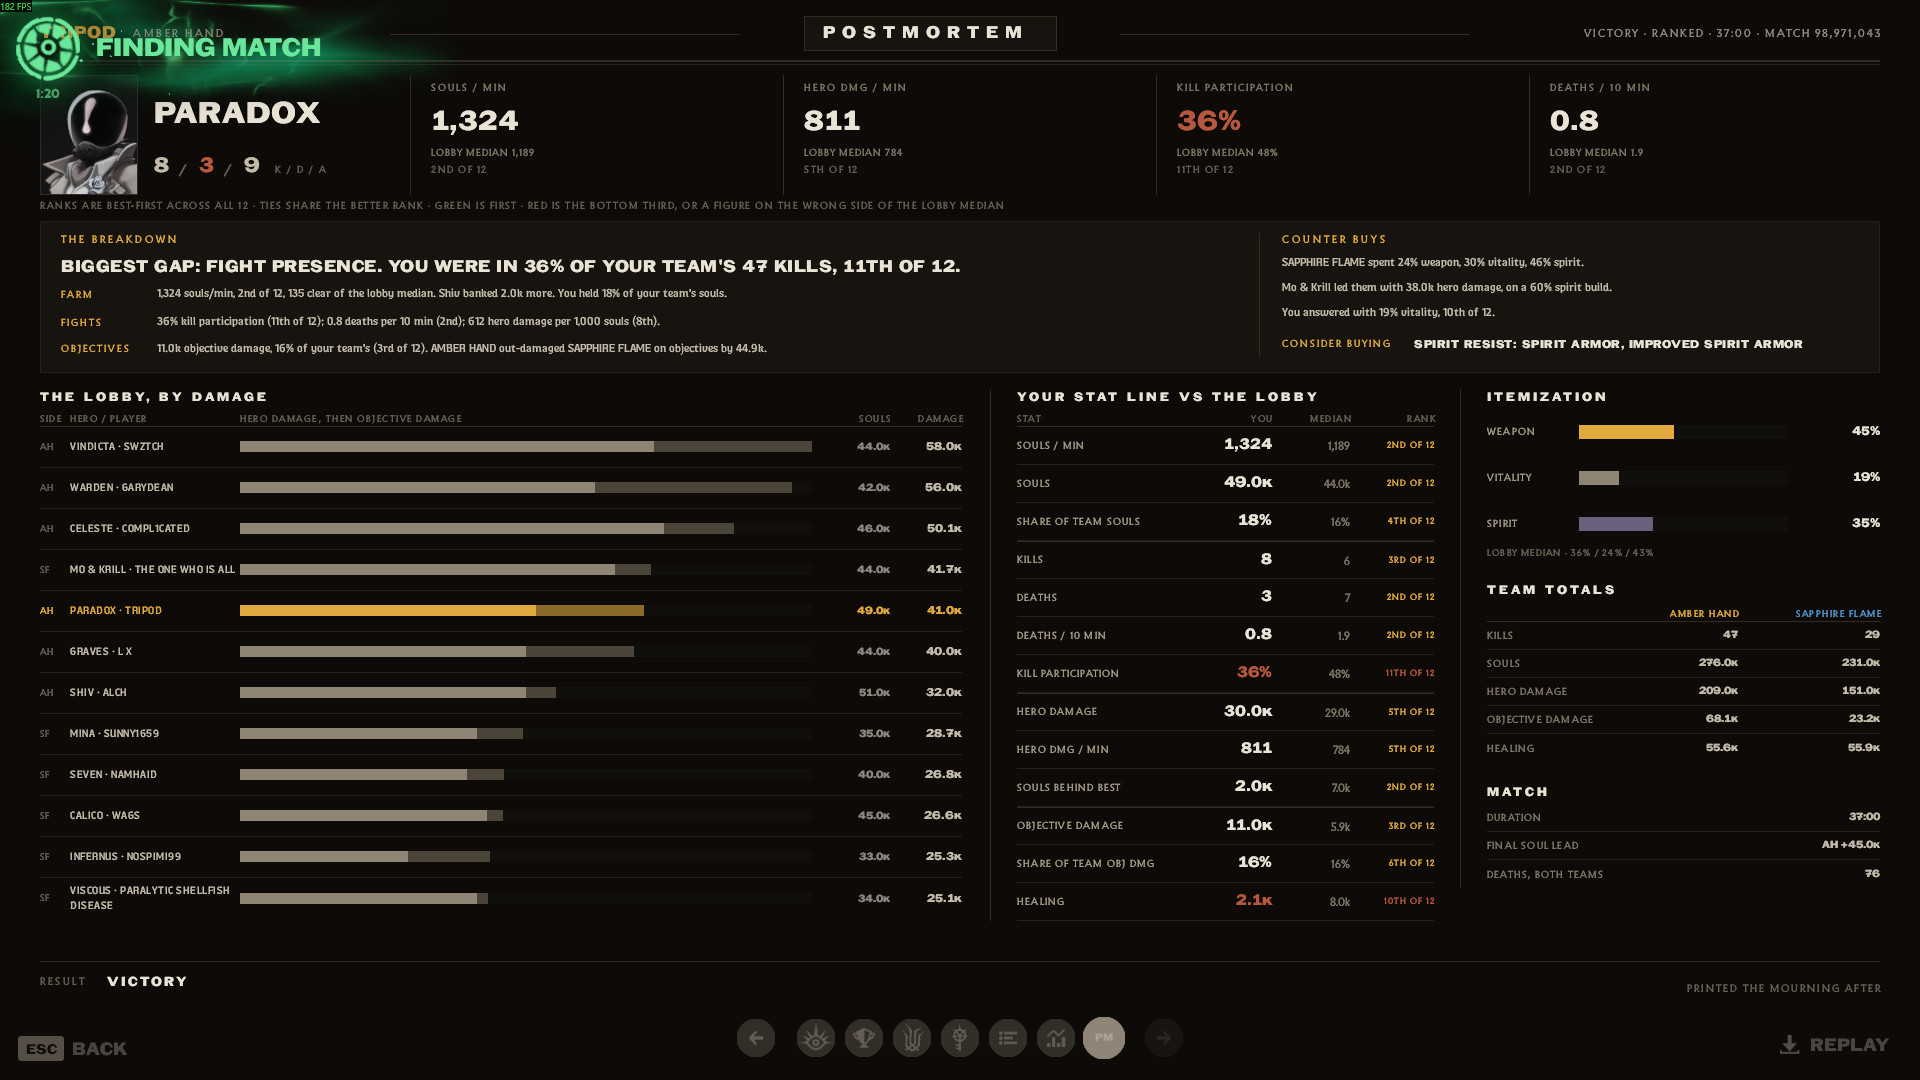The width and height of the screenshot is (1920, 1080).
Task: Click the Weapon itemization bar
Action: click(1683, 432)
